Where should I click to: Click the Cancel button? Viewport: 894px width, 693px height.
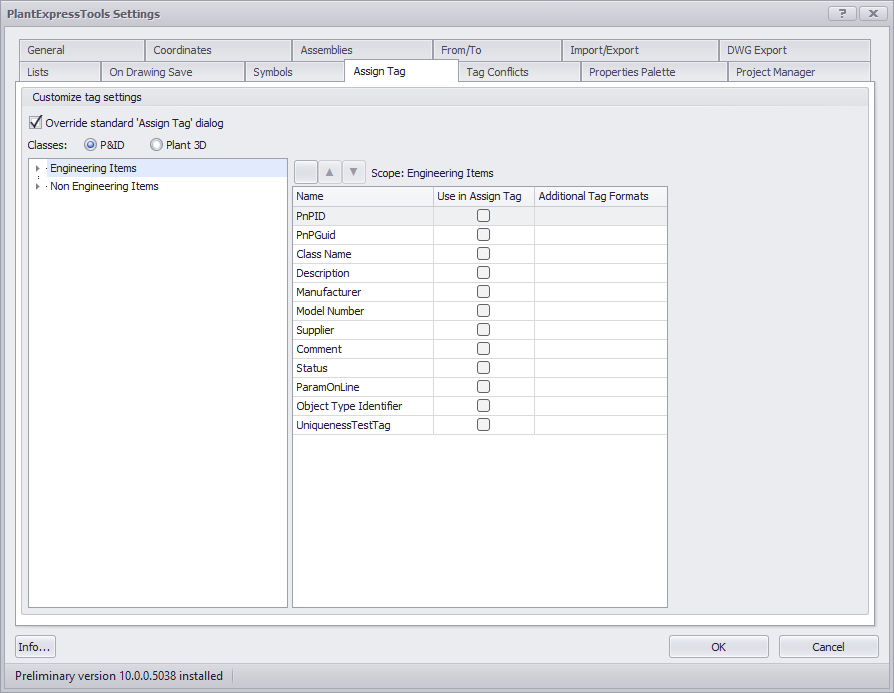pos(828,647)
